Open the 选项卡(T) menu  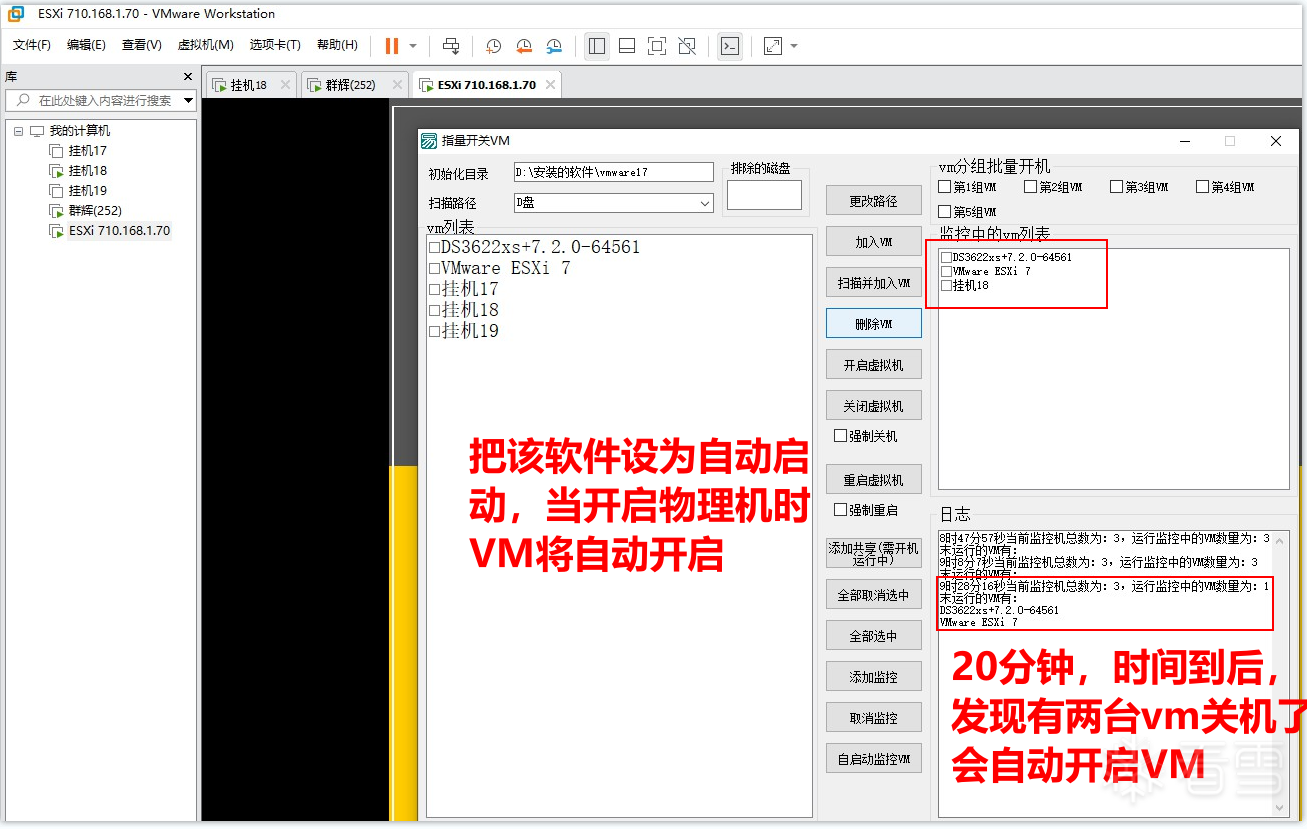275,45
